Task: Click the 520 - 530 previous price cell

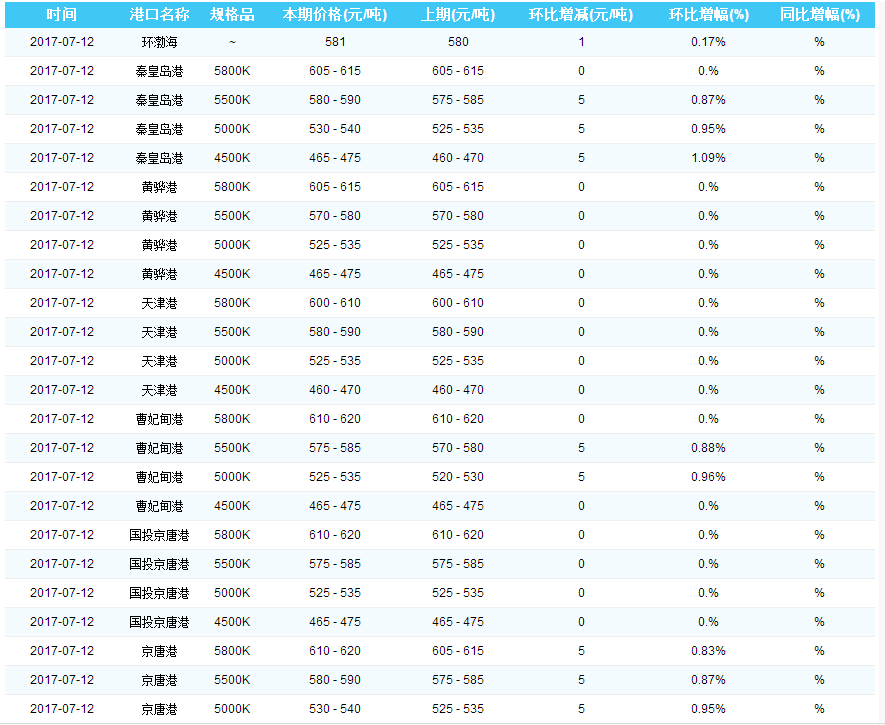Action: point(457,477)
